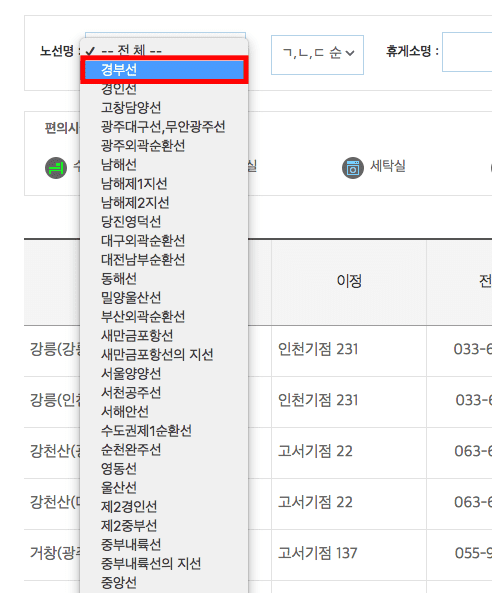This screenshot has height=593, width=492.
Task: Choose 경인선 from the route list
Action: coord(164,89)
